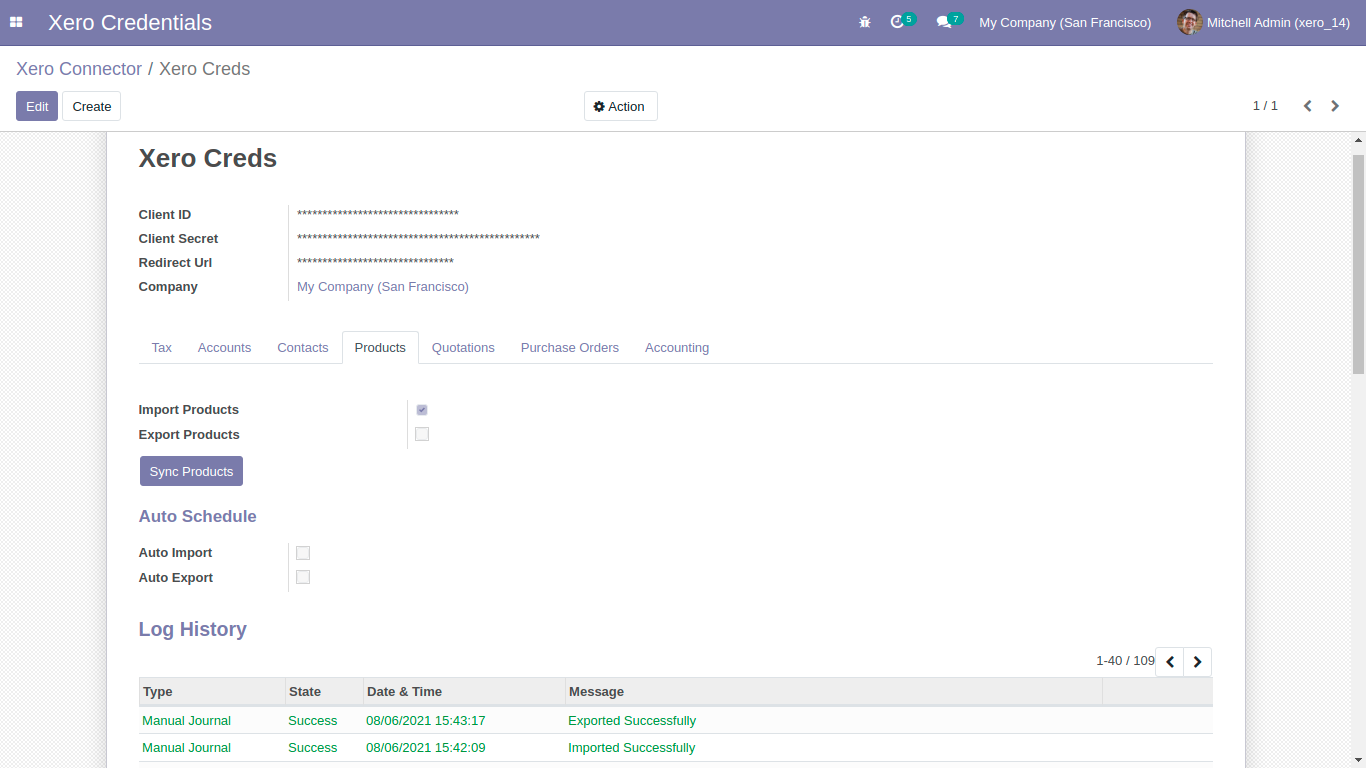Open the Action dropdown menu
This screenshot has width=1366, height=768.
tap(620, 106)
